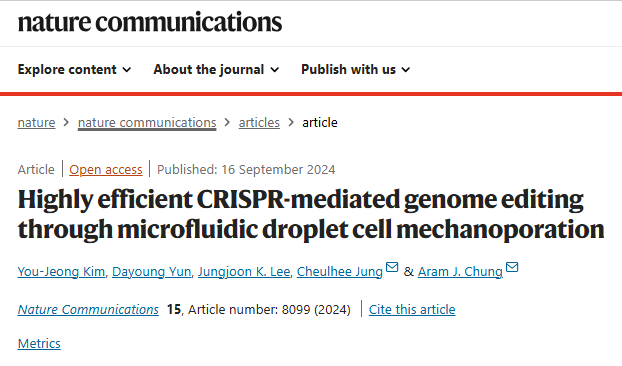
Task: Click the envelope icon beside Cheulhee Jung
Action: (x=392, y=267)
